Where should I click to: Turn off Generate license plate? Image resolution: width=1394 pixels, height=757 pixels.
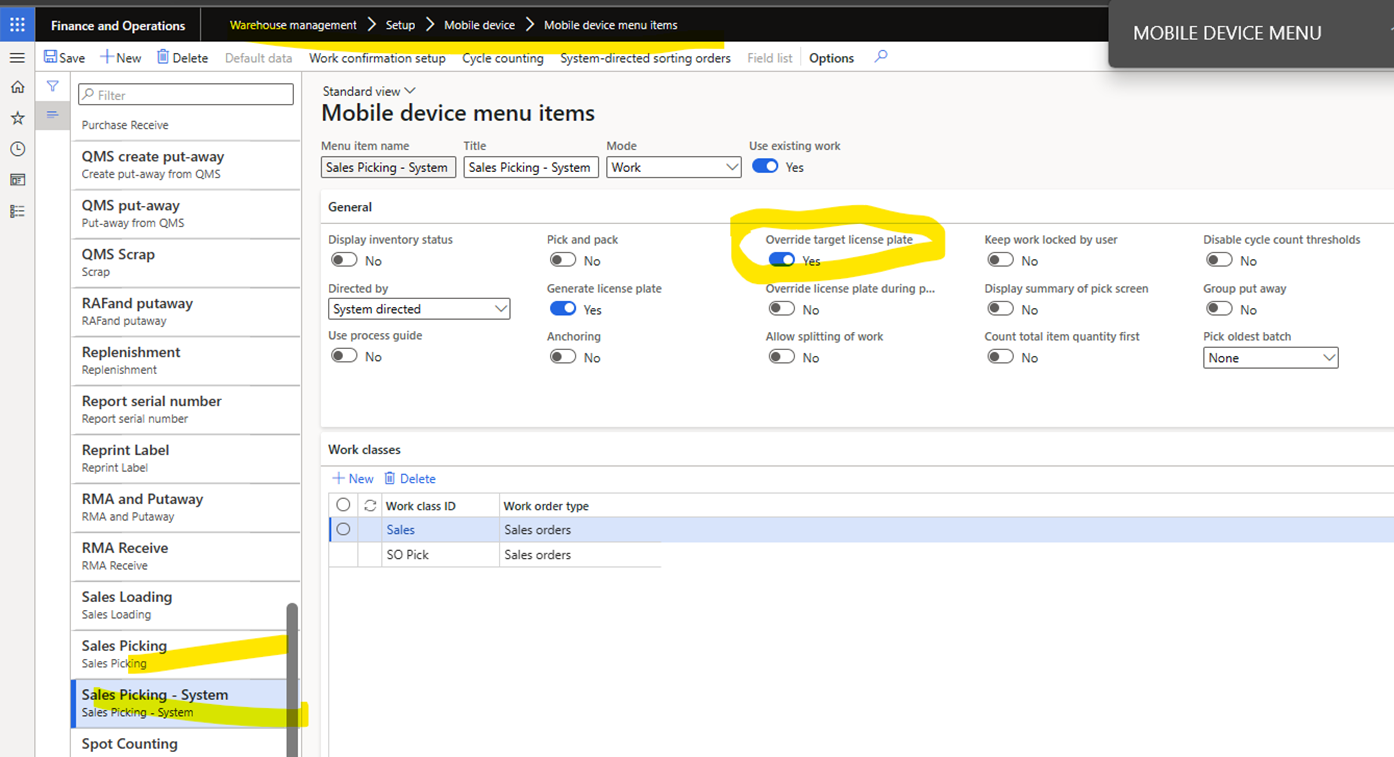[563, 309]
